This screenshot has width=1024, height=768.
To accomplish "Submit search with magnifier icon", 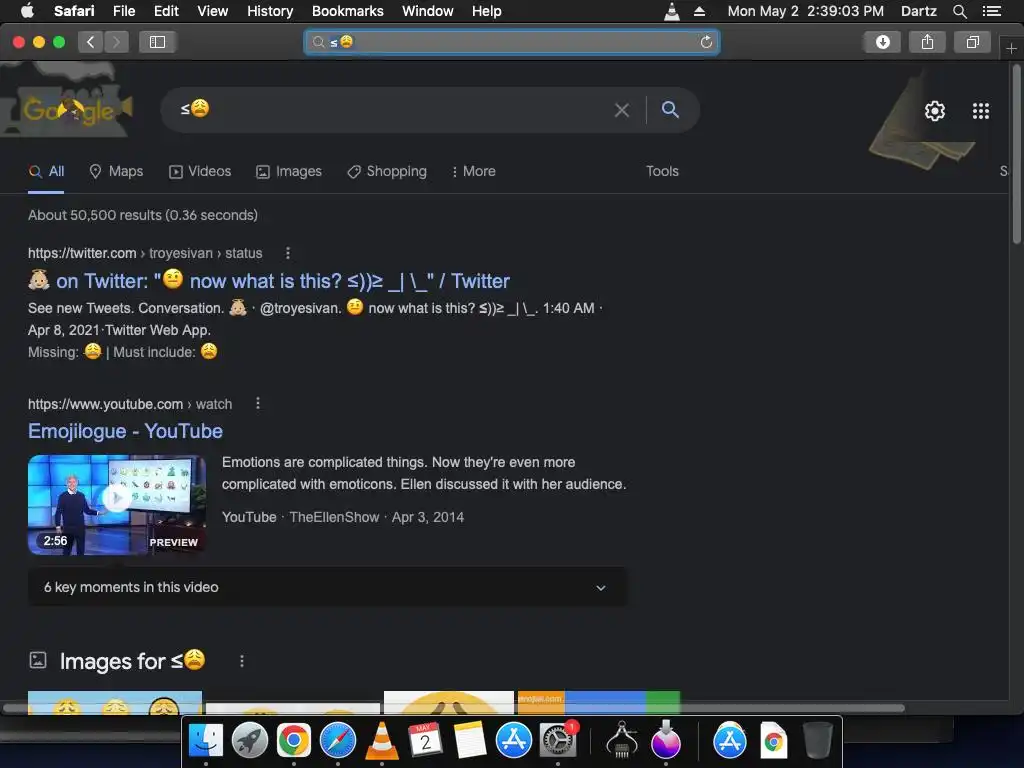I will click(x=670, y=110).
